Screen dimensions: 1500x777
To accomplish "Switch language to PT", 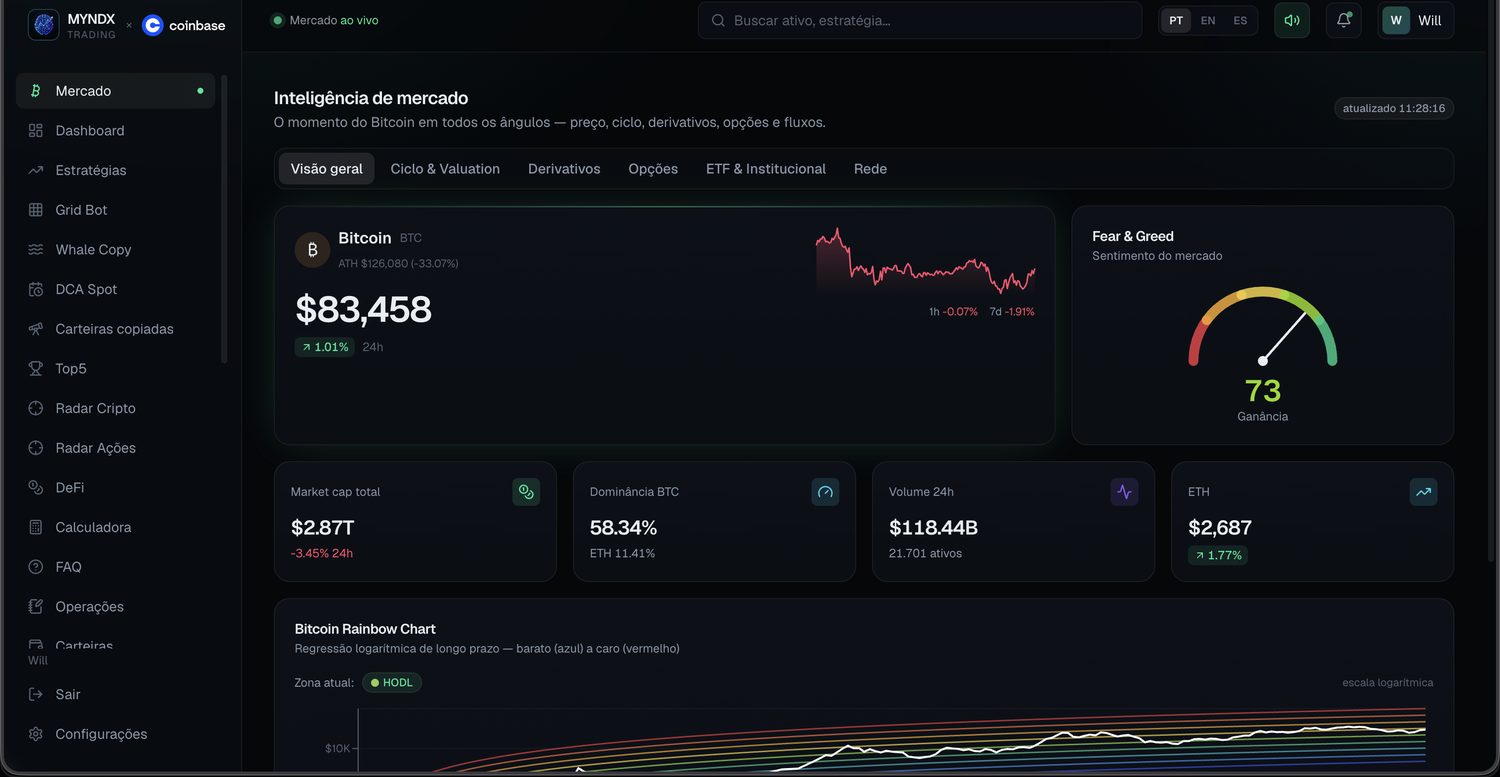I will (x=1176, y=20).
